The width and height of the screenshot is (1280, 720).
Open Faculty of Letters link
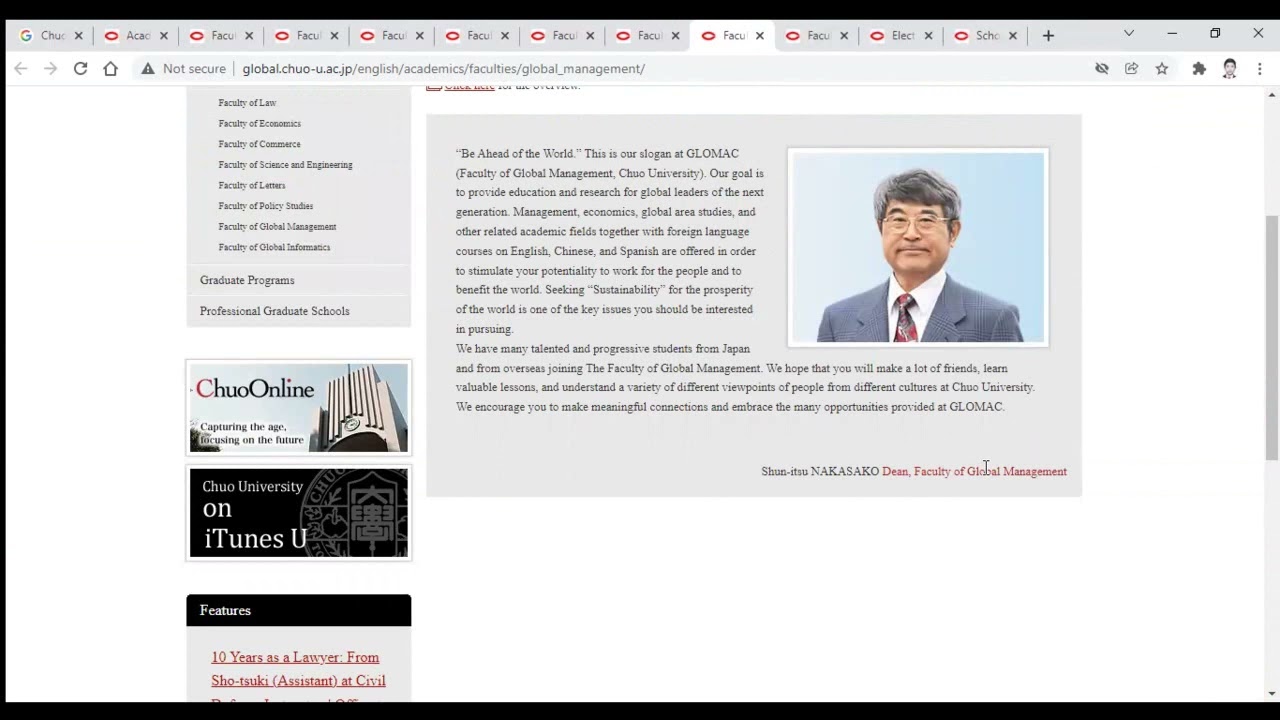click(x=252, y=186)
